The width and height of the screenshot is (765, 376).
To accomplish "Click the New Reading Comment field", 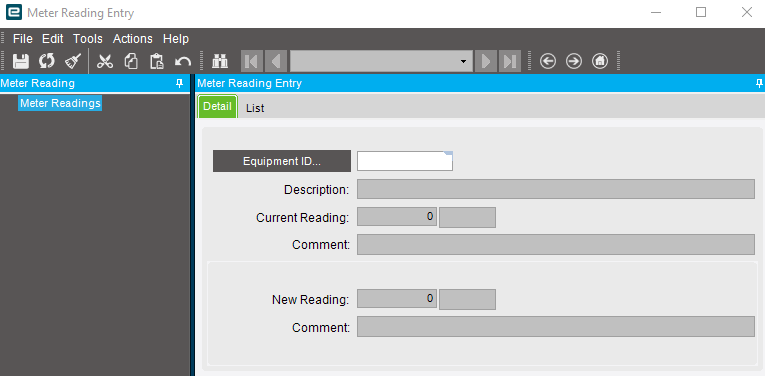I will [556, 326].
